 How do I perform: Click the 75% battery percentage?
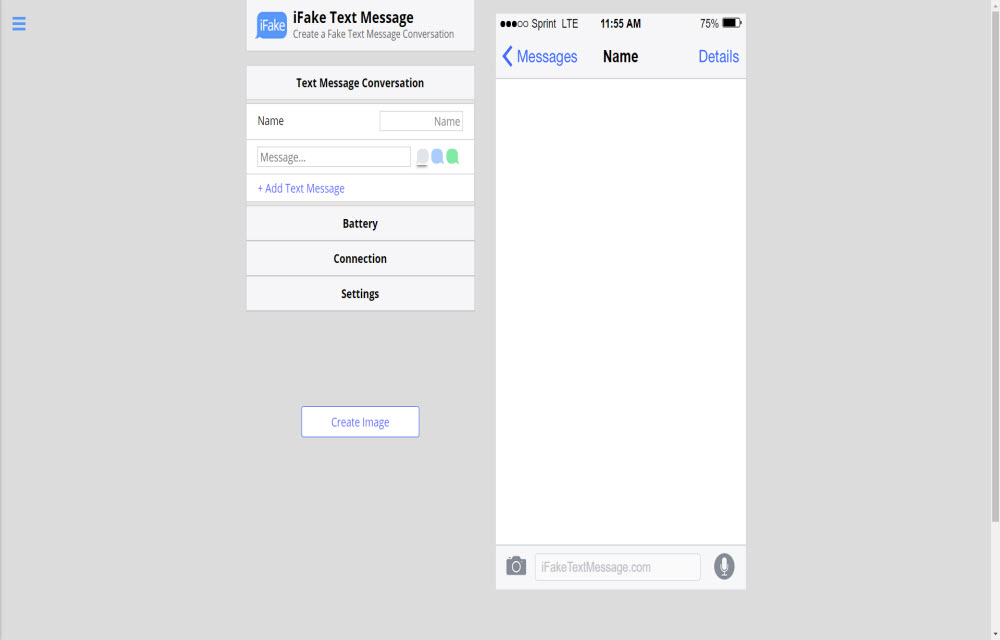[x=709, y=24]
